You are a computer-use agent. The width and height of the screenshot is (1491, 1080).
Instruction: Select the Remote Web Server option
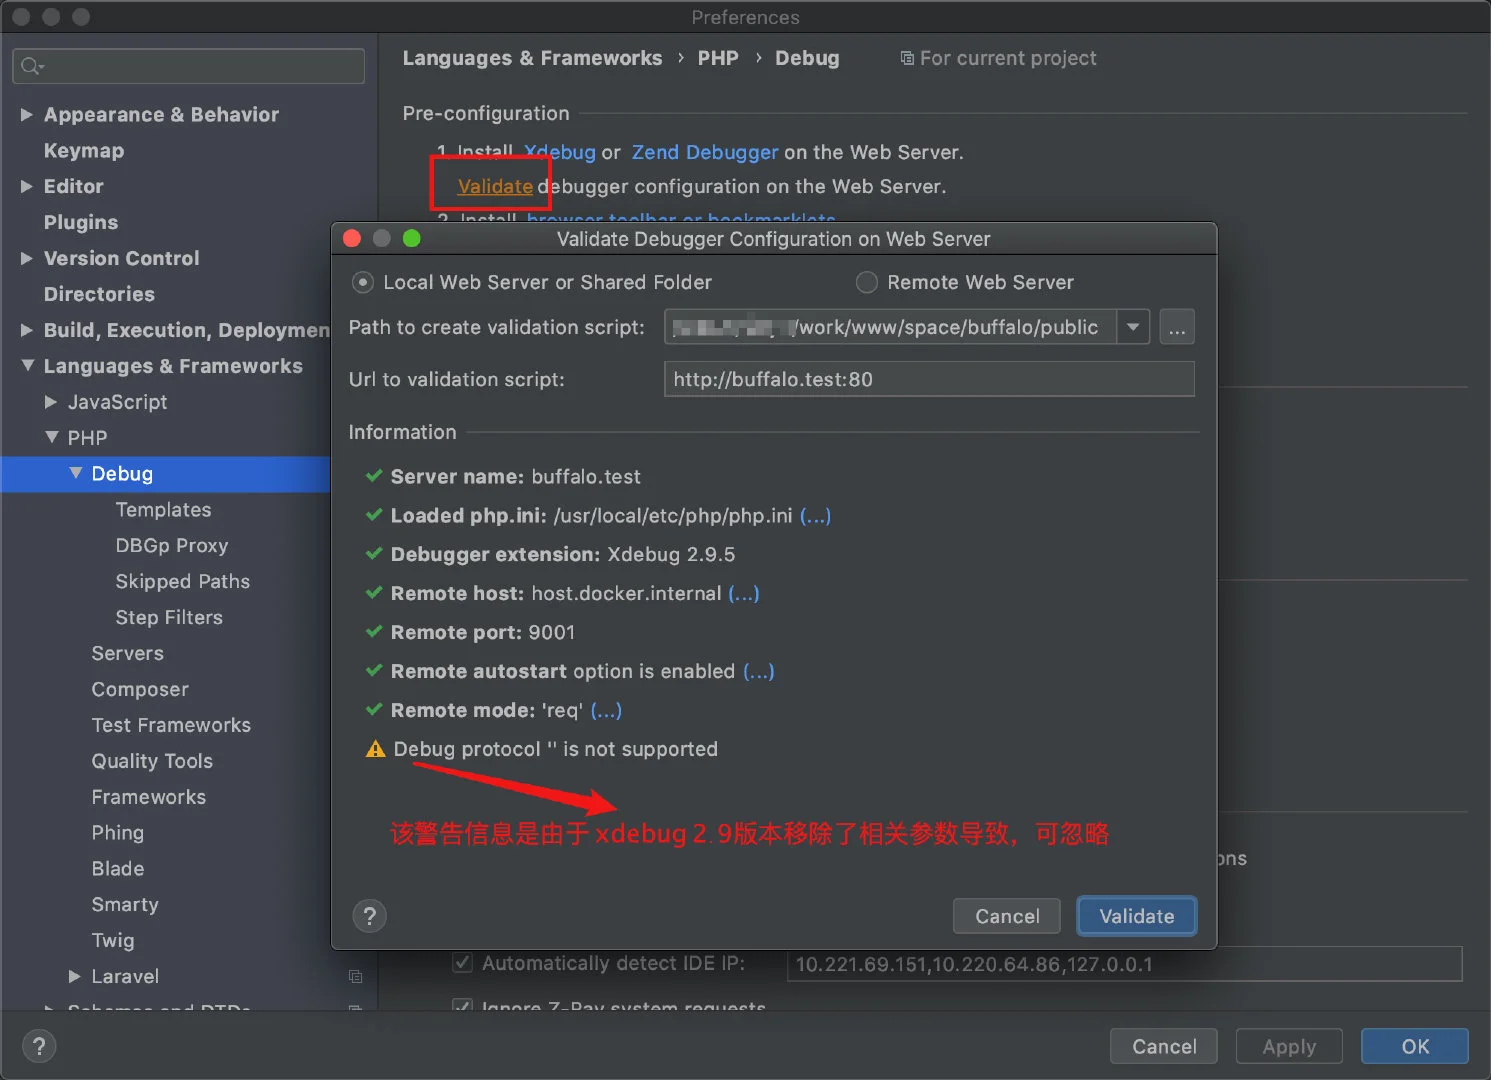pos(867,283)
